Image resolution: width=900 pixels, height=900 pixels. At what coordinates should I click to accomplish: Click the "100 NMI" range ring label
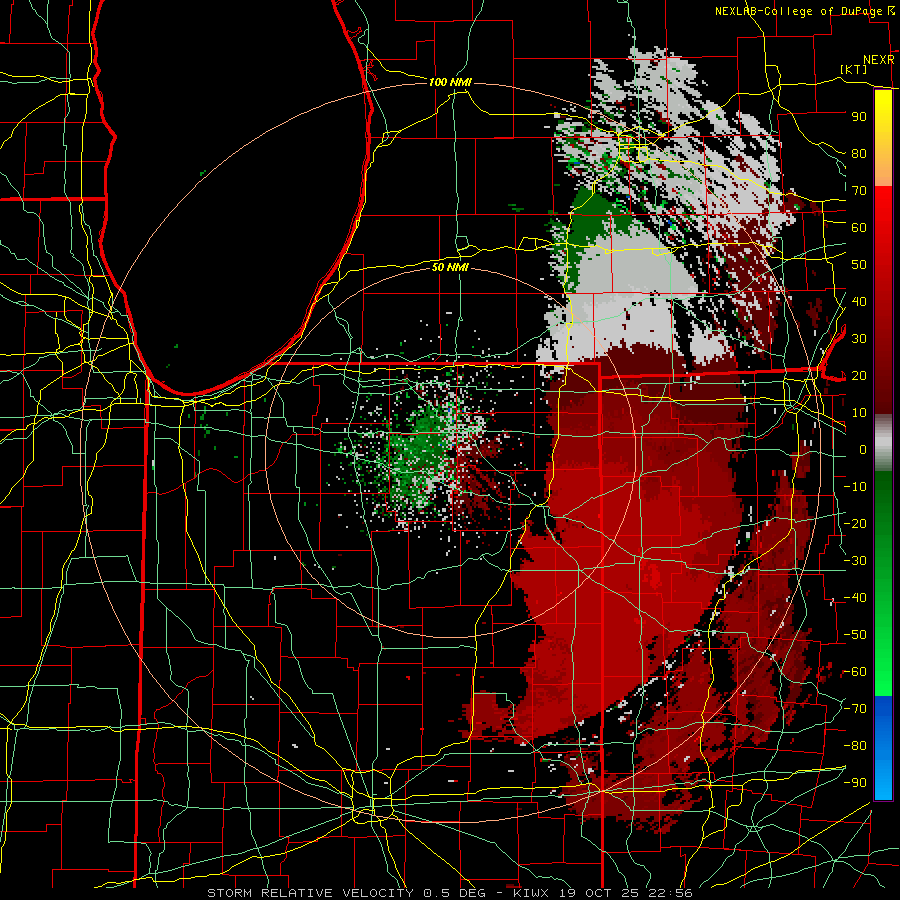(450, 82)
